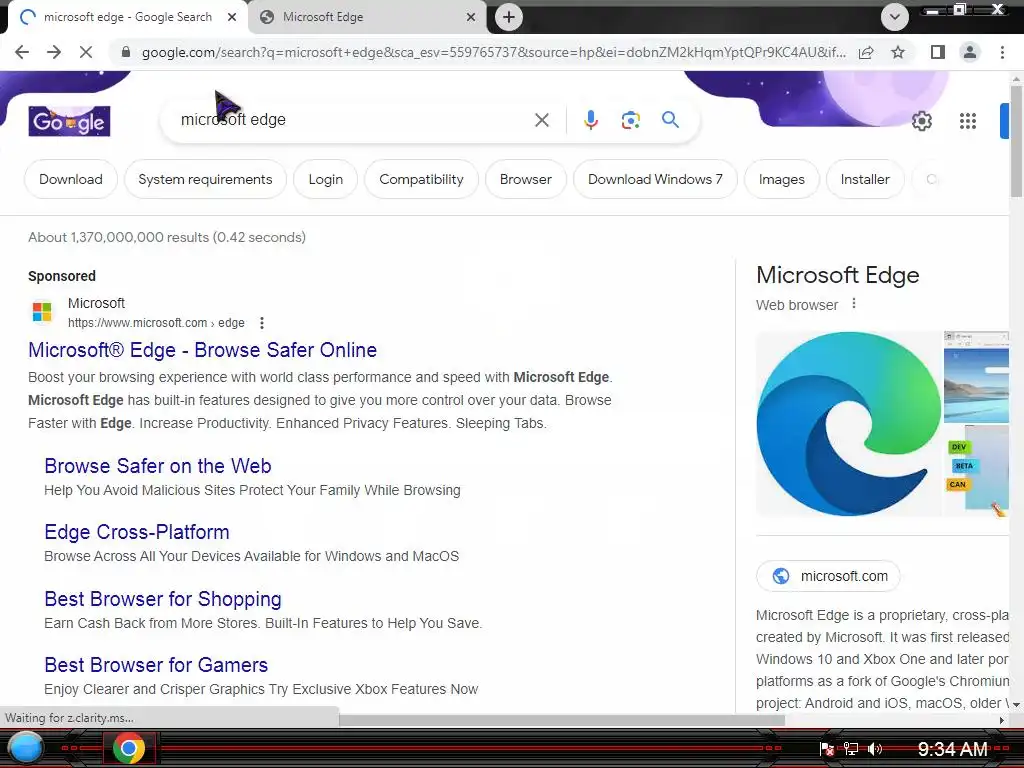Switch to Images results
The width and height of the screenshot is (1024, 768).
coord(782,179)
